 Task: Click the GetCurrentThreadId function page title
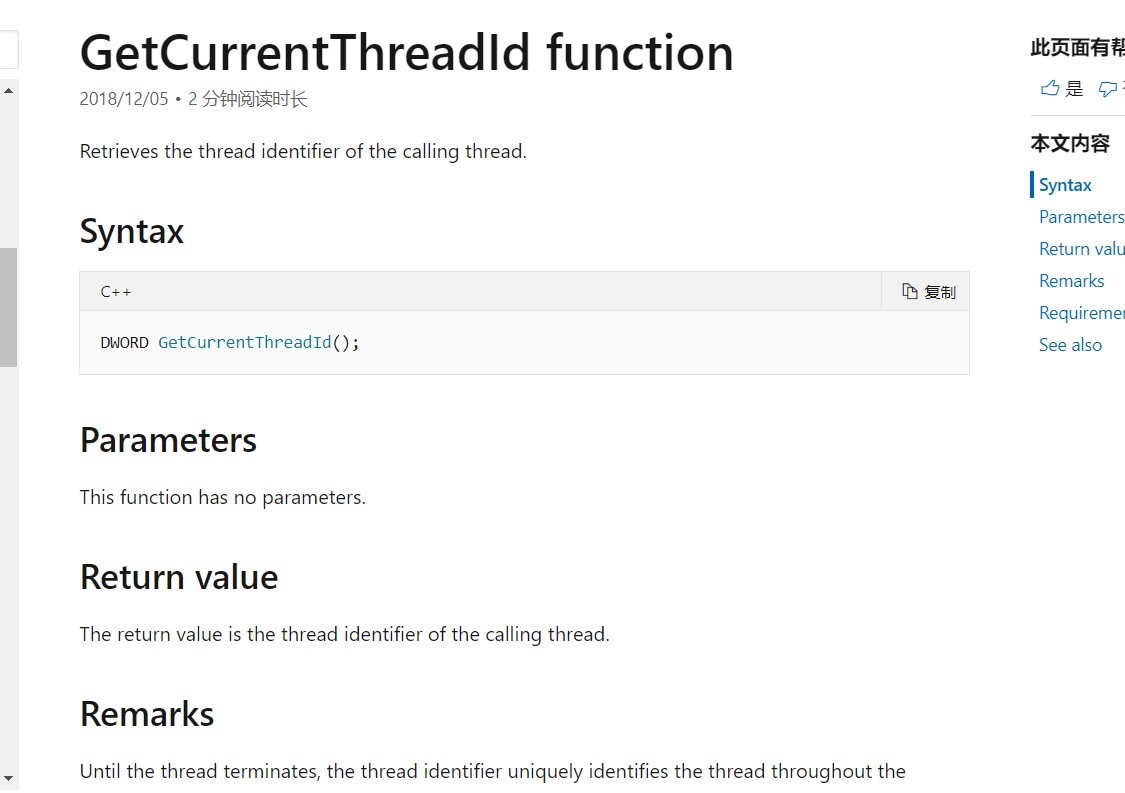(406, 53)
